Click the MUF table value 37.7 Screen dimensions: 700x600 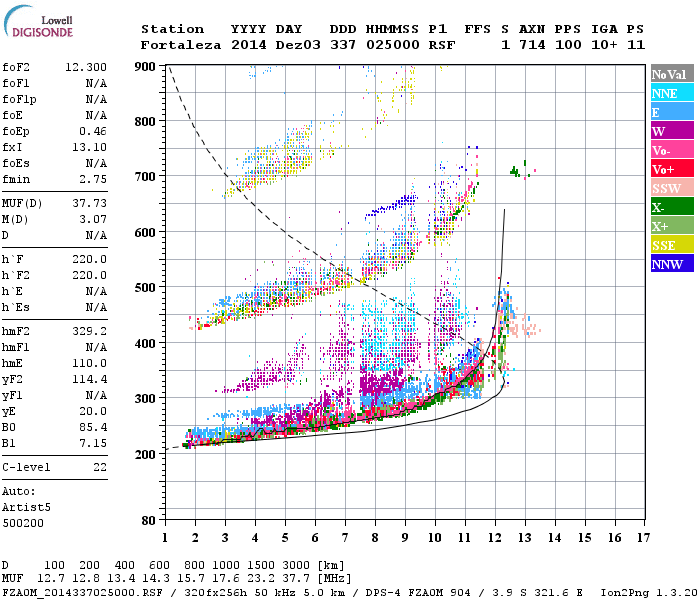tap(296, 579)
